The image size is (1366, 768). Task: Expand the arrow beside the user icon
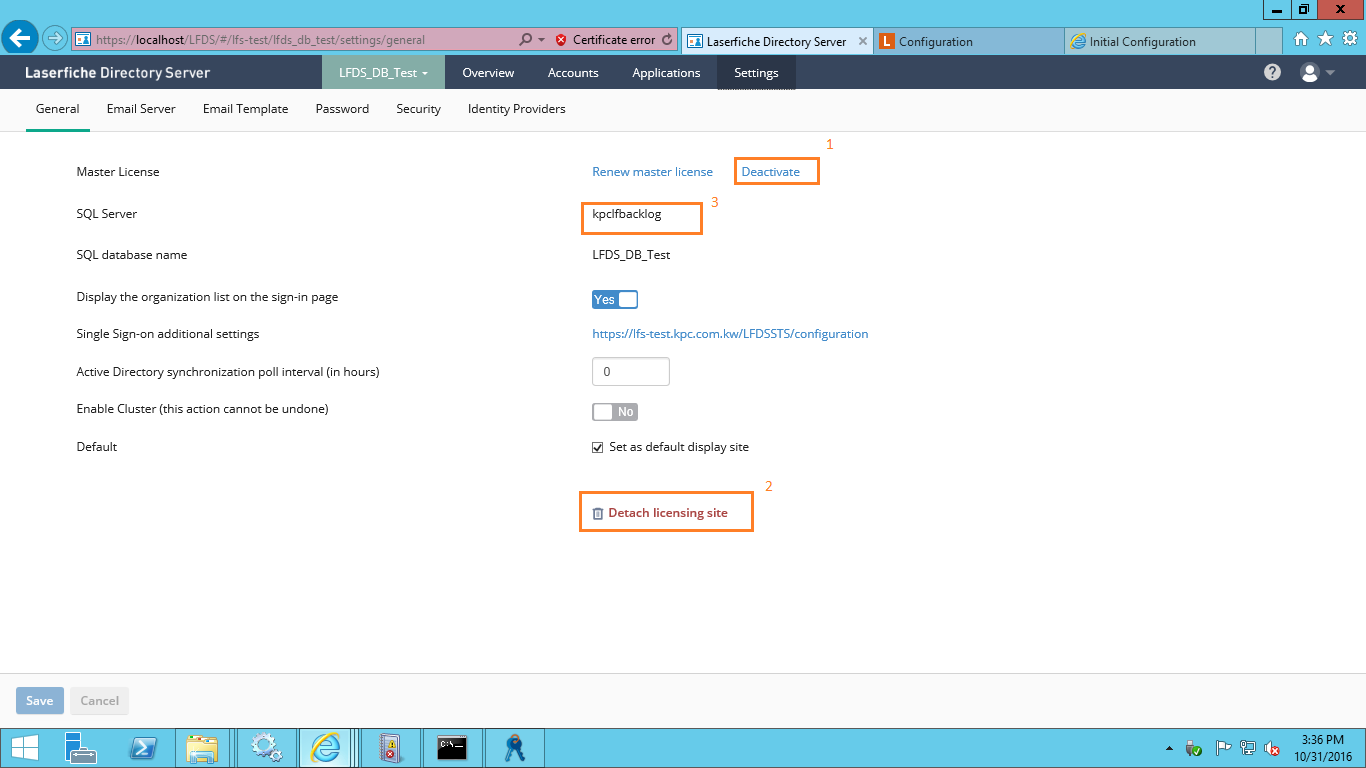1330,73
